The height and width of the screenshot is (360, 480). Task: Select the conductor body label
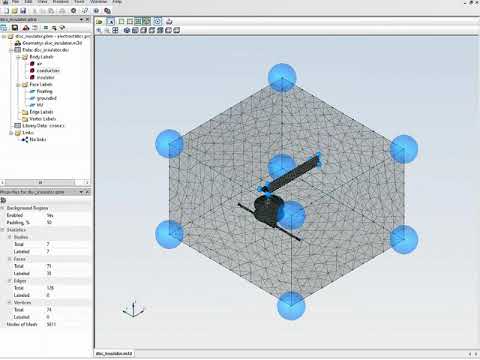point(48,71)
